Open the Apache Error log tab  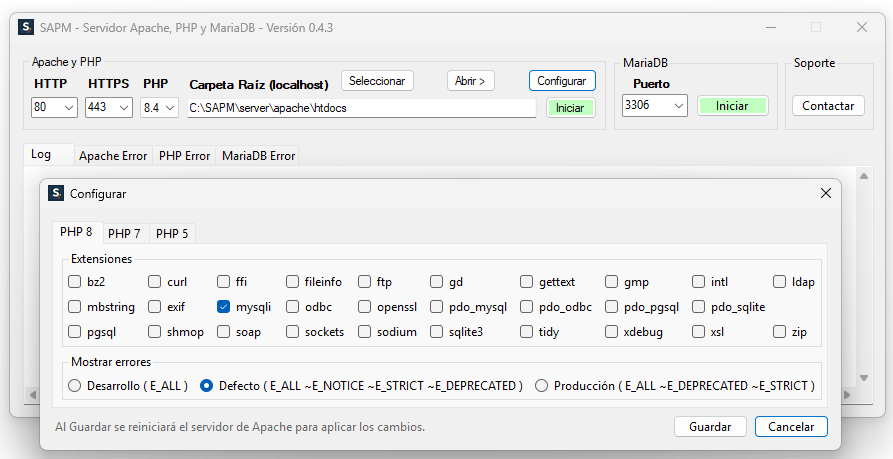tap(113, 156)
